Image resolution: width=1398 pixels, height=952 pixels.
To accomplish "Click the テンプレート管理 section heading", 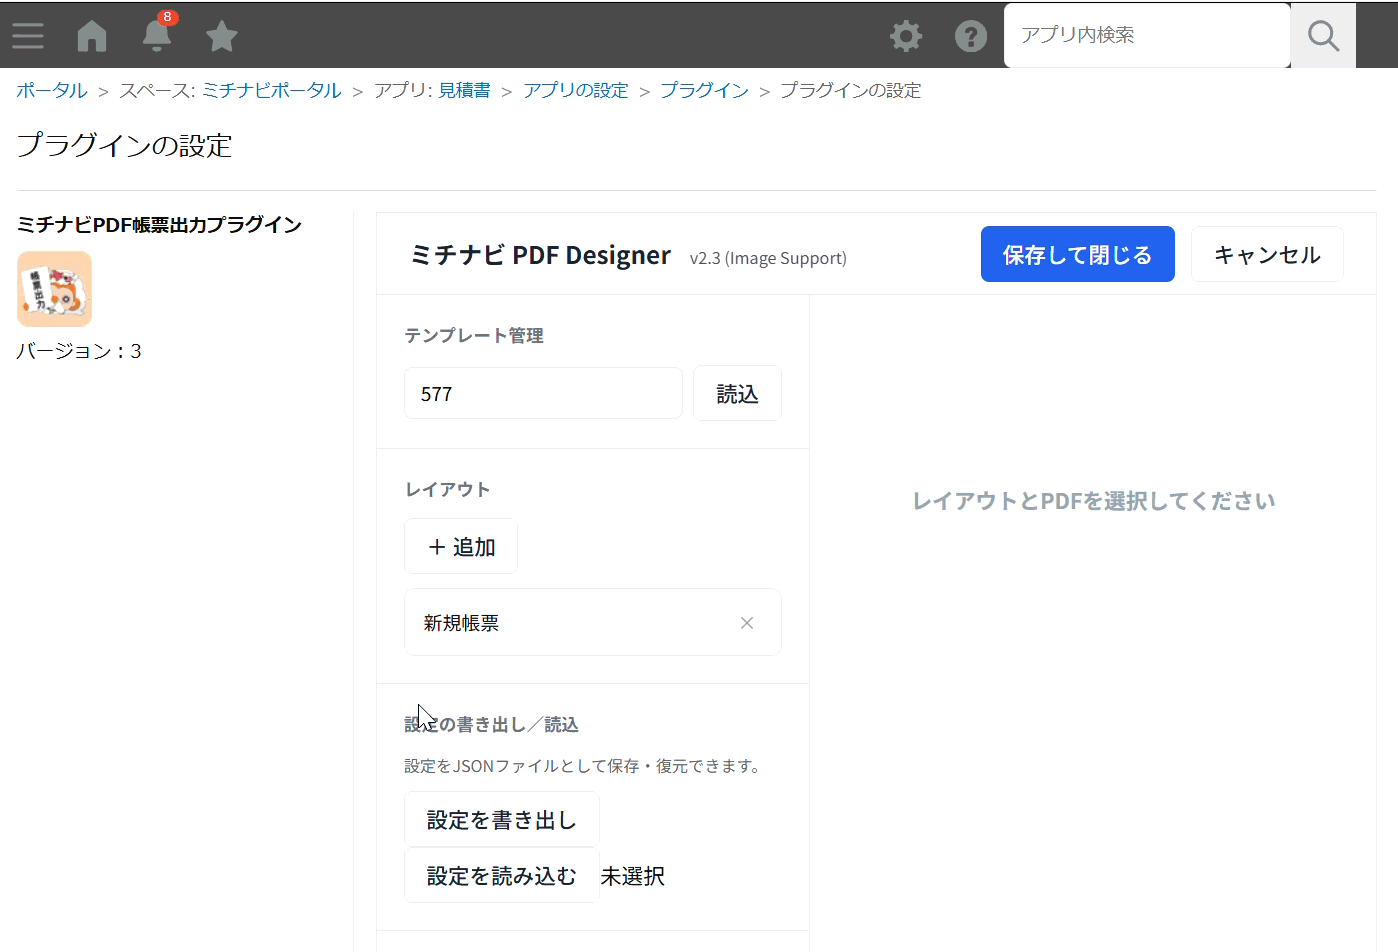I will 474,336.
